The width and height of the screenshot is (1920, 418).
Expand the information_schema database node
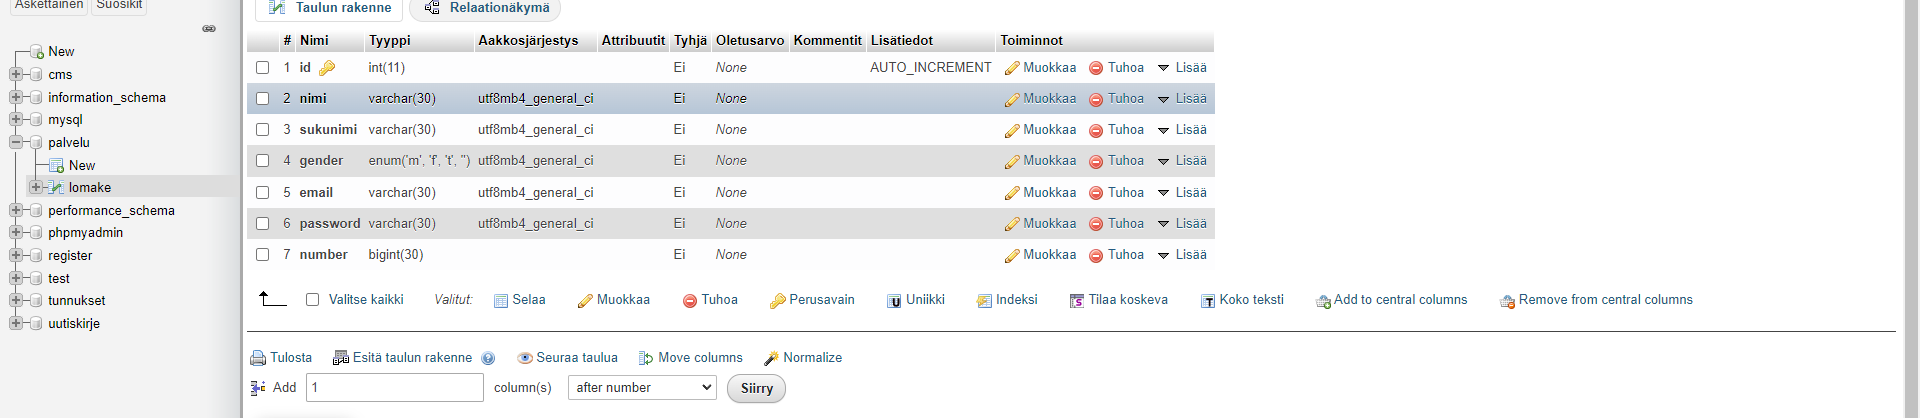click(x=16, y=98)
